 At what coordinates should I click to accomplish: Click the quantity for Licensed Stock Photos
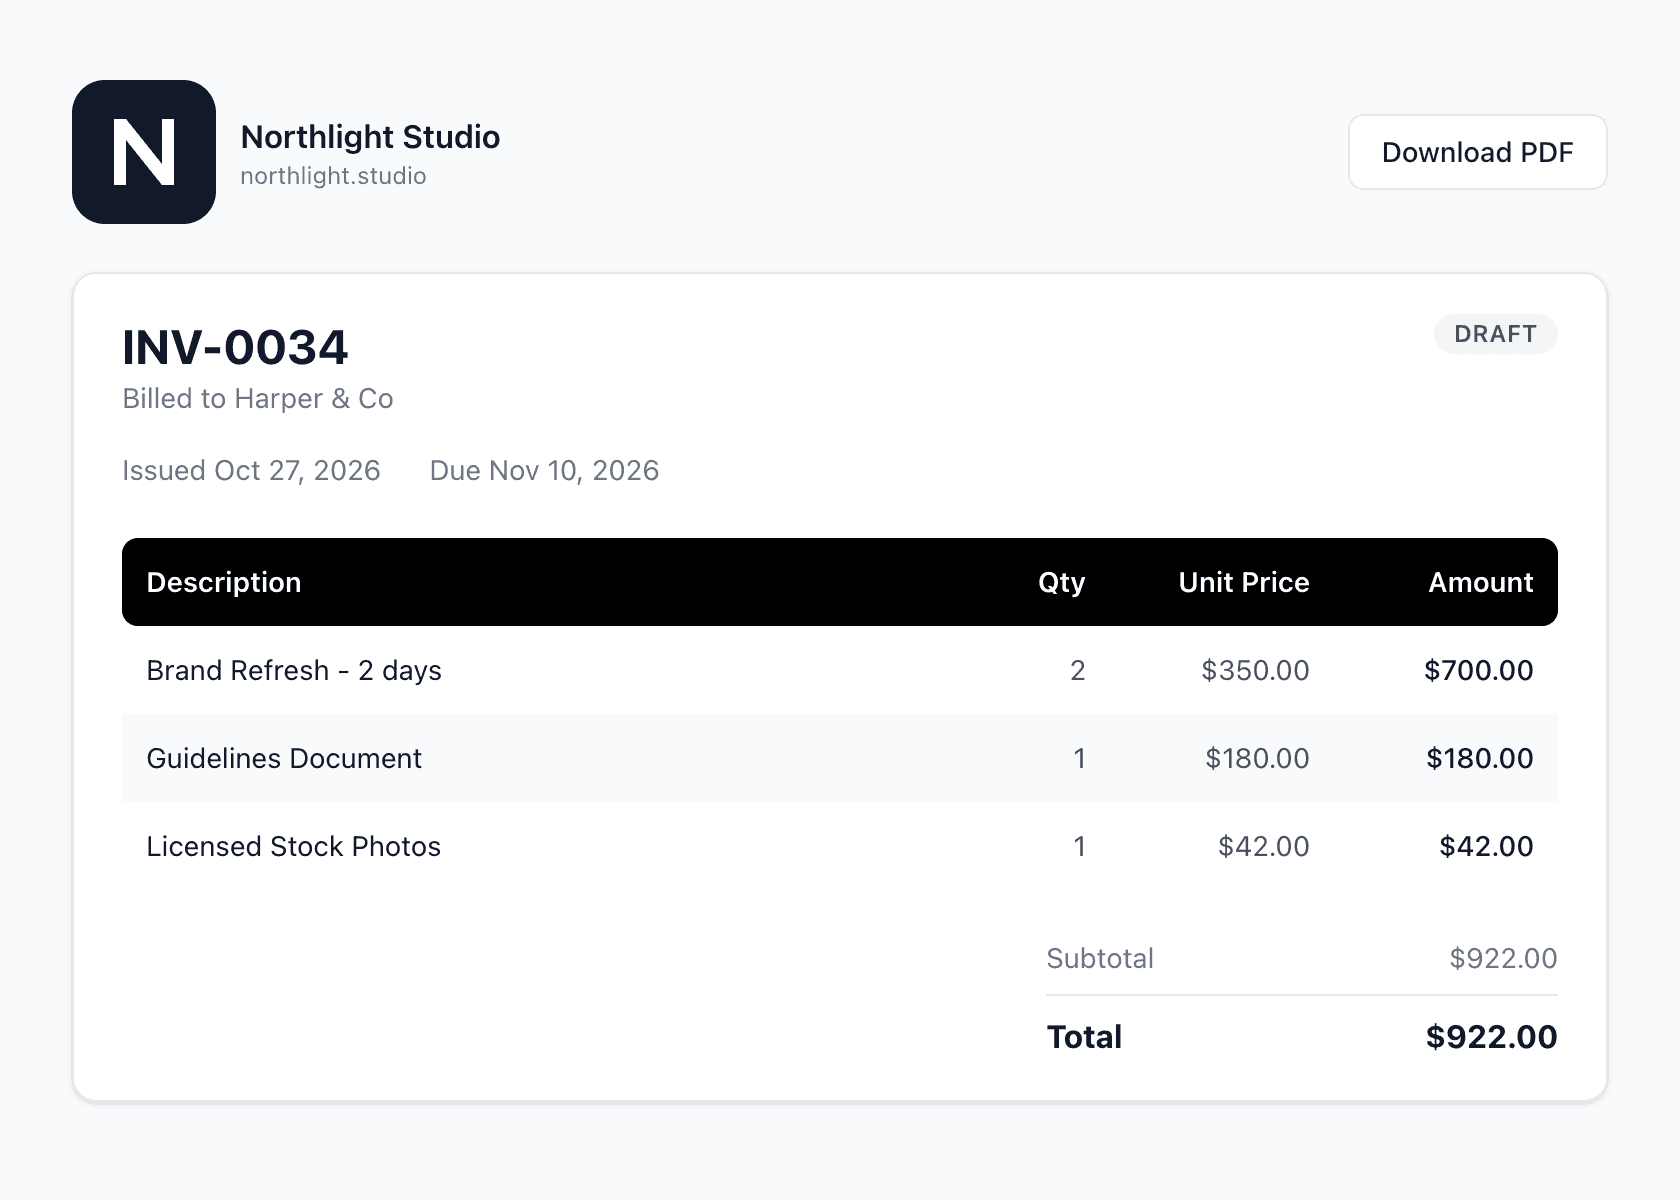[1079, 847]
